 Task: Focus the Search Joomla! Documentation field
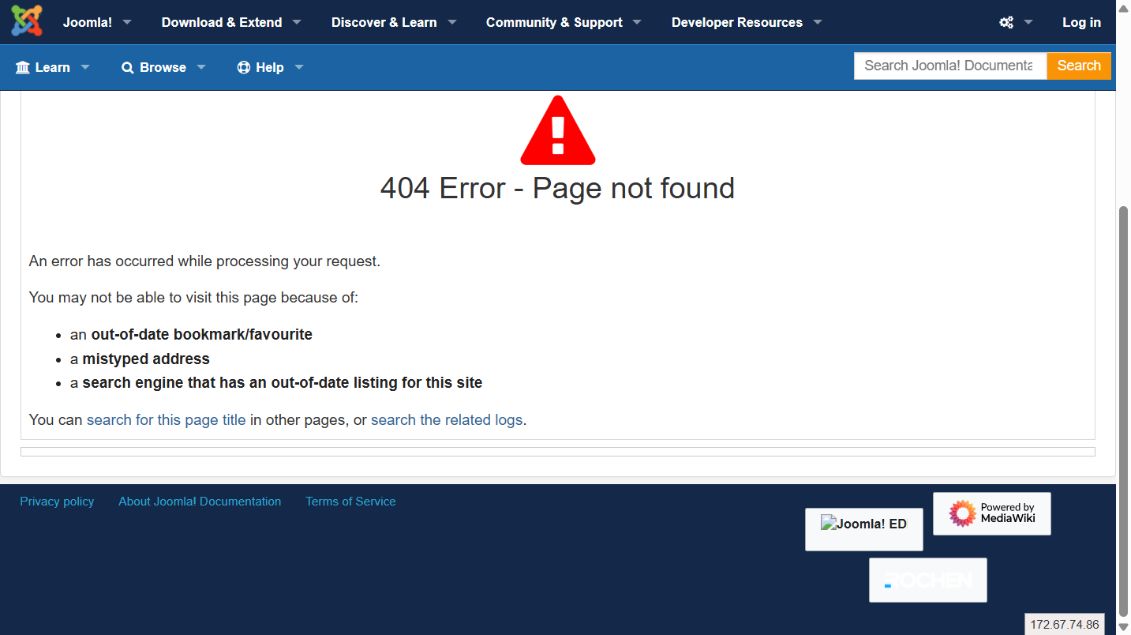tap(950, 66)
